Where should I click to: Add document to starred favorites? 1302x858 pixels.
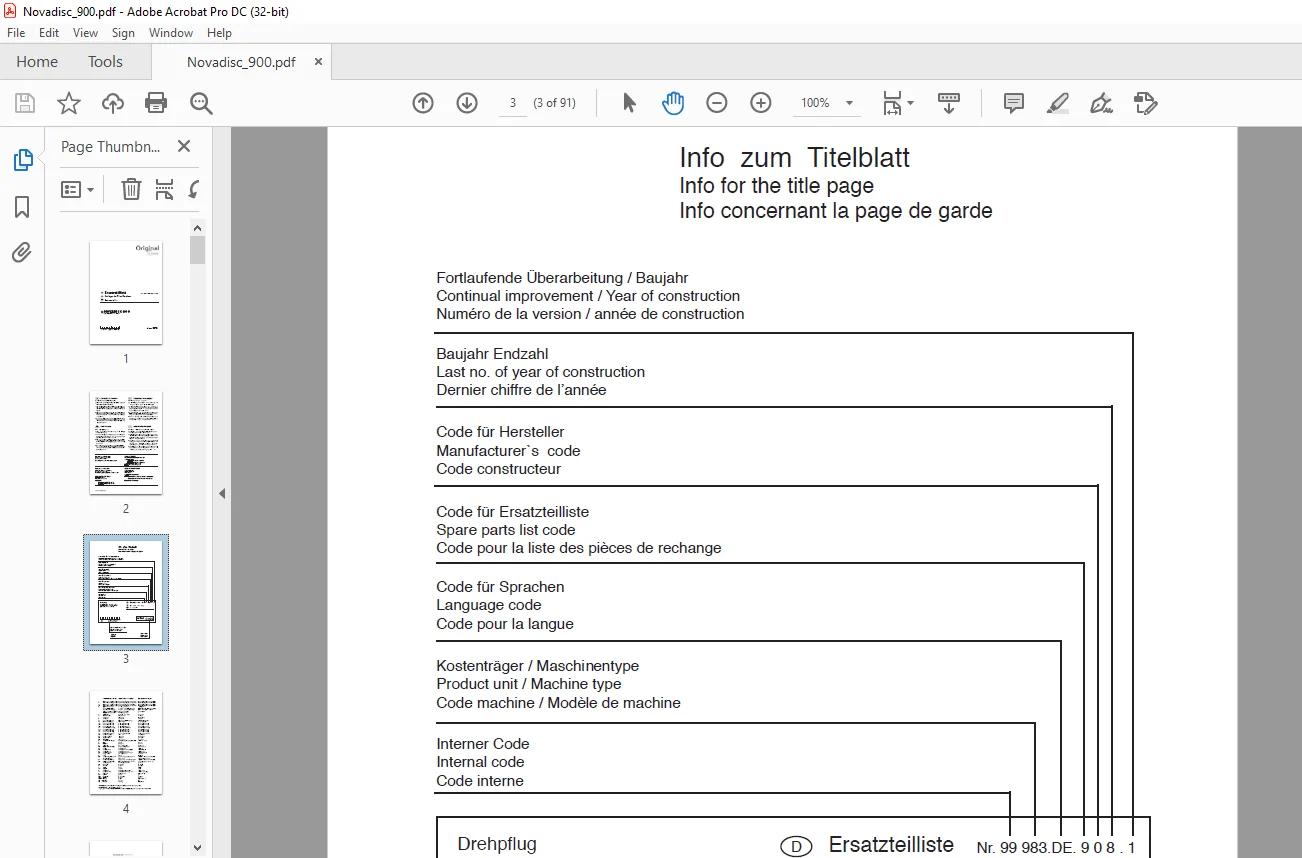68,103
